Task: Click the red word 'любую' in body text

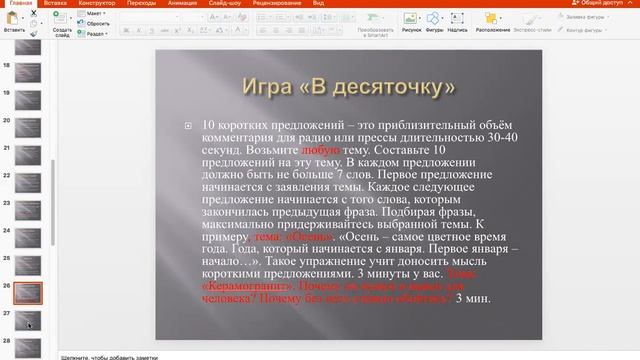Action: pyautogui.click(x=320, y=150)
